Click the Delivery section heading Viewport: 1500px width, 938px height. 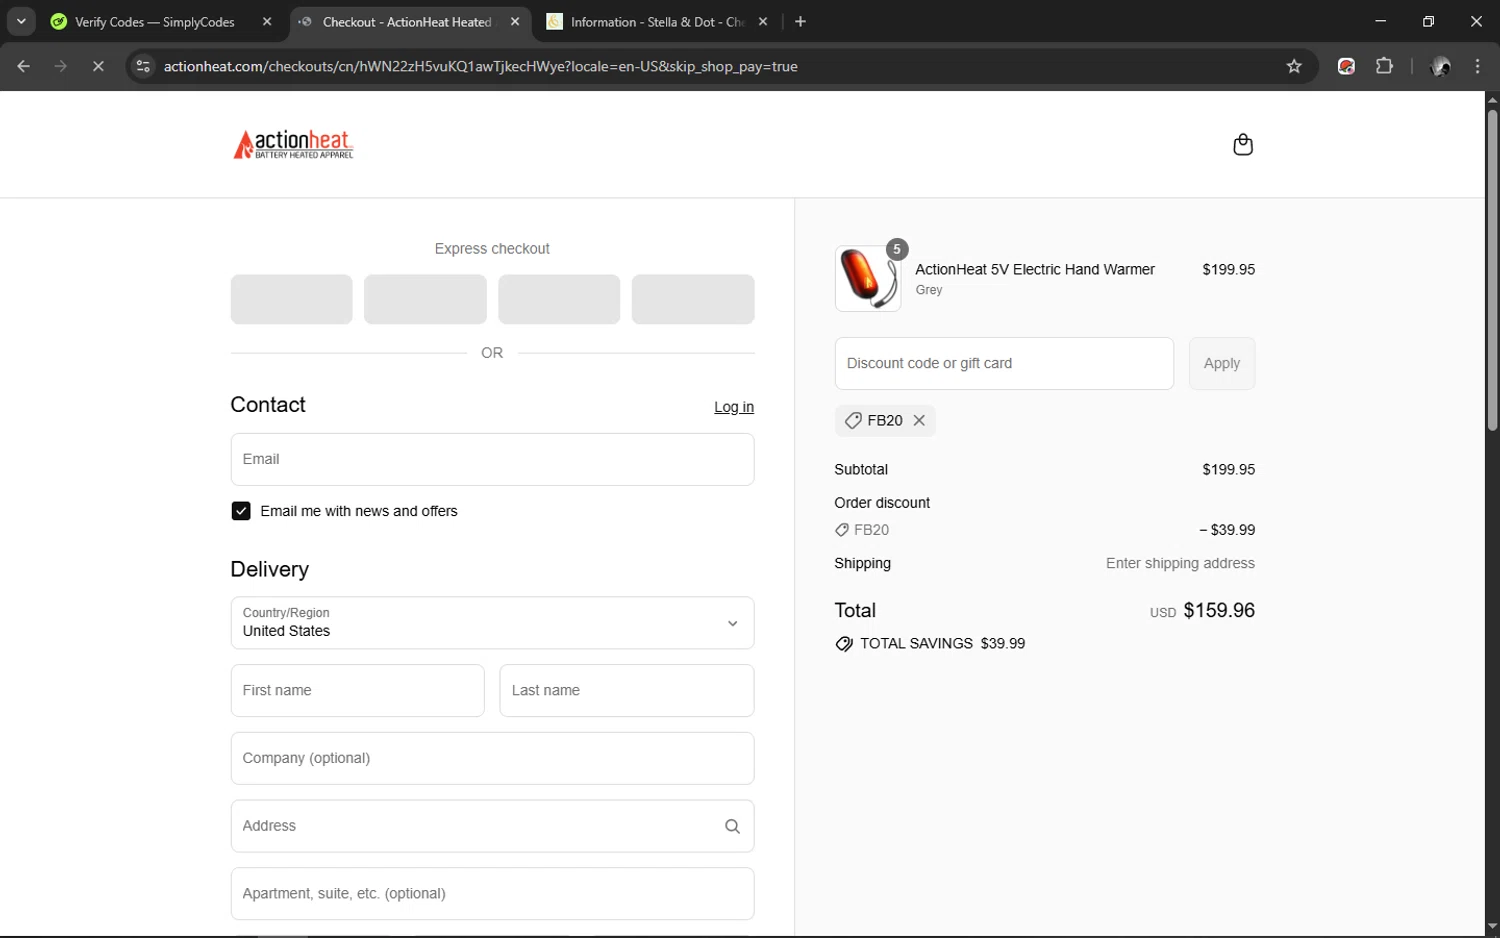point(269,569)
